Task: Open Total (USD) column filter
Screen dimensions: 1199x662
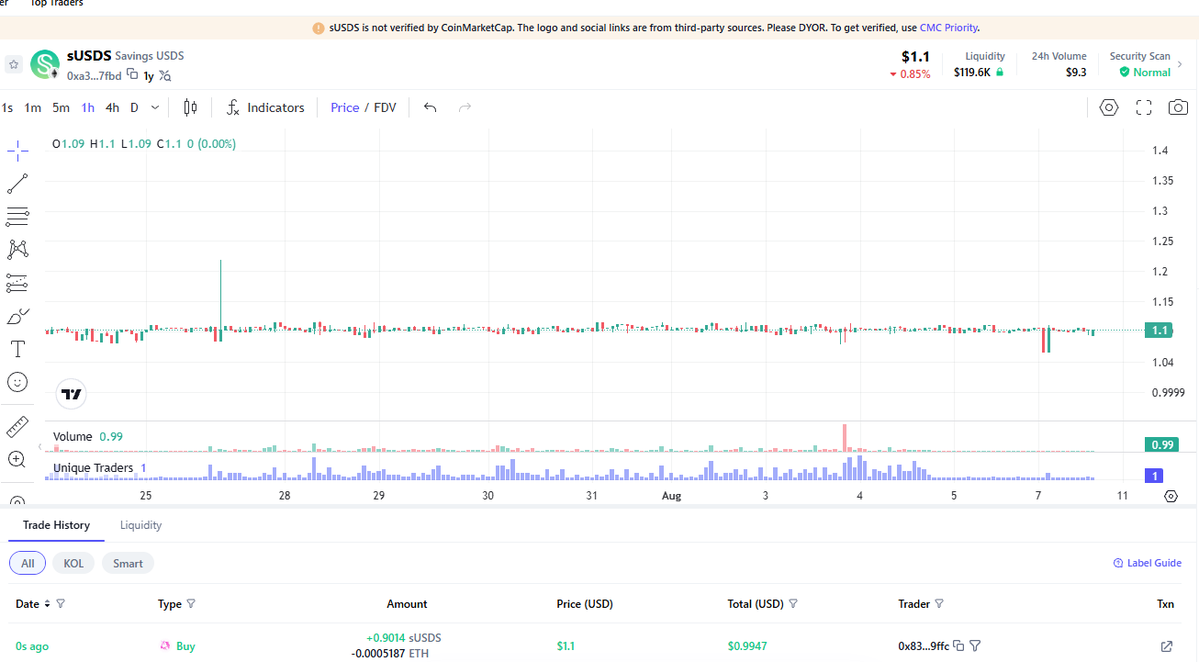Action: click(793, 604)
